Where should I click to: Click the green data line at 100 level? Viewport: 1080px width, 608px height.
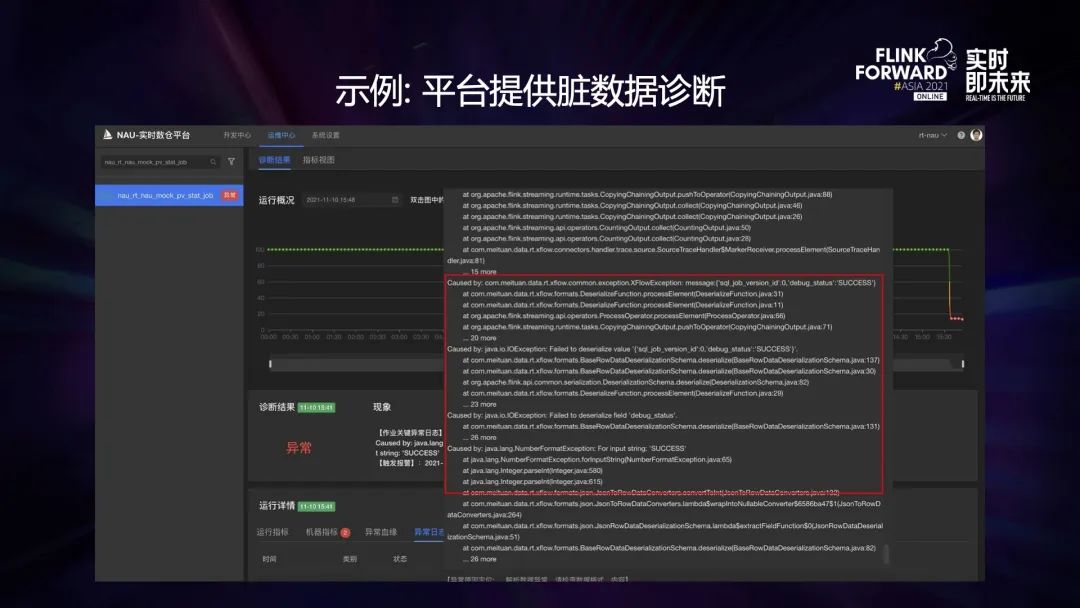coord(355,249)
